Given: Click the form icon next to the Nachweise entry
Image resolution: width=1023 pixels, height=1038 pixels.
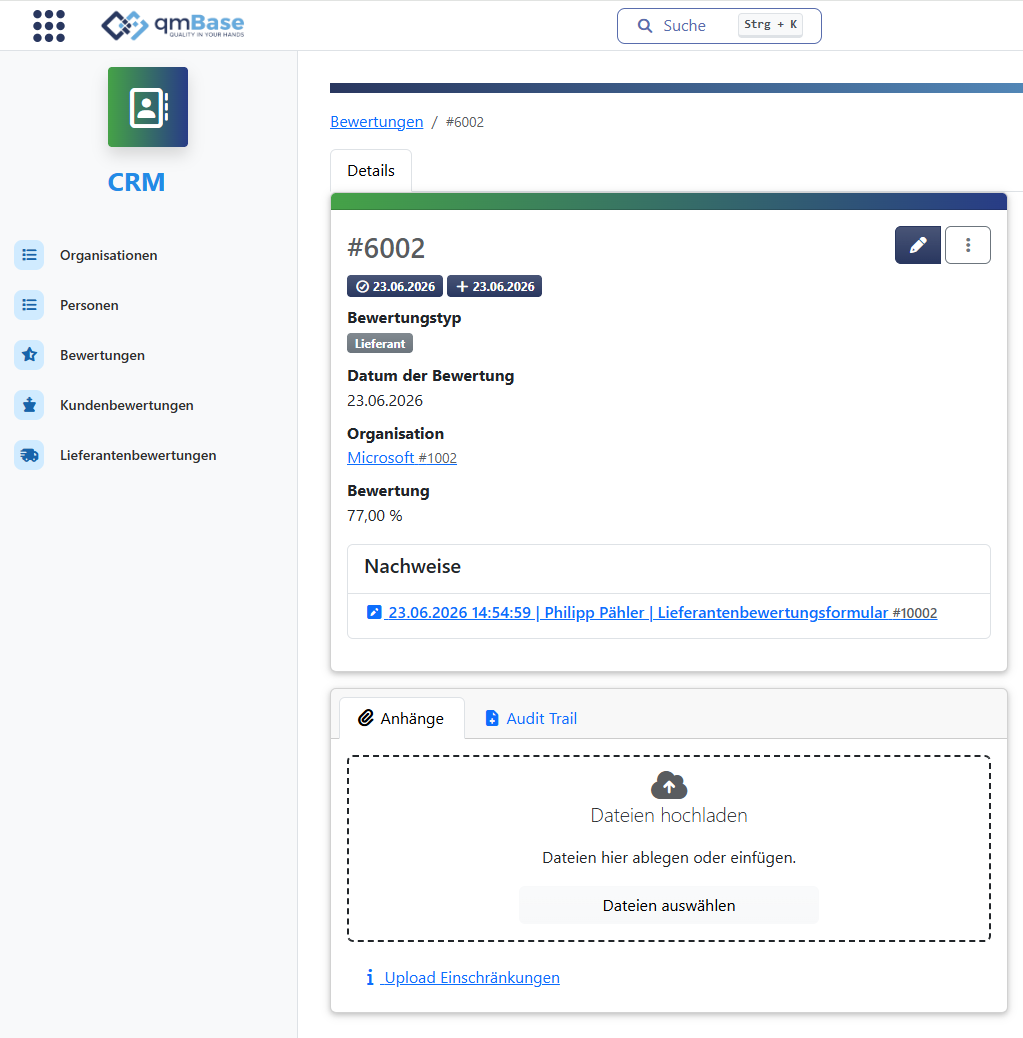Looking at the screenshot, I should 374,612.
